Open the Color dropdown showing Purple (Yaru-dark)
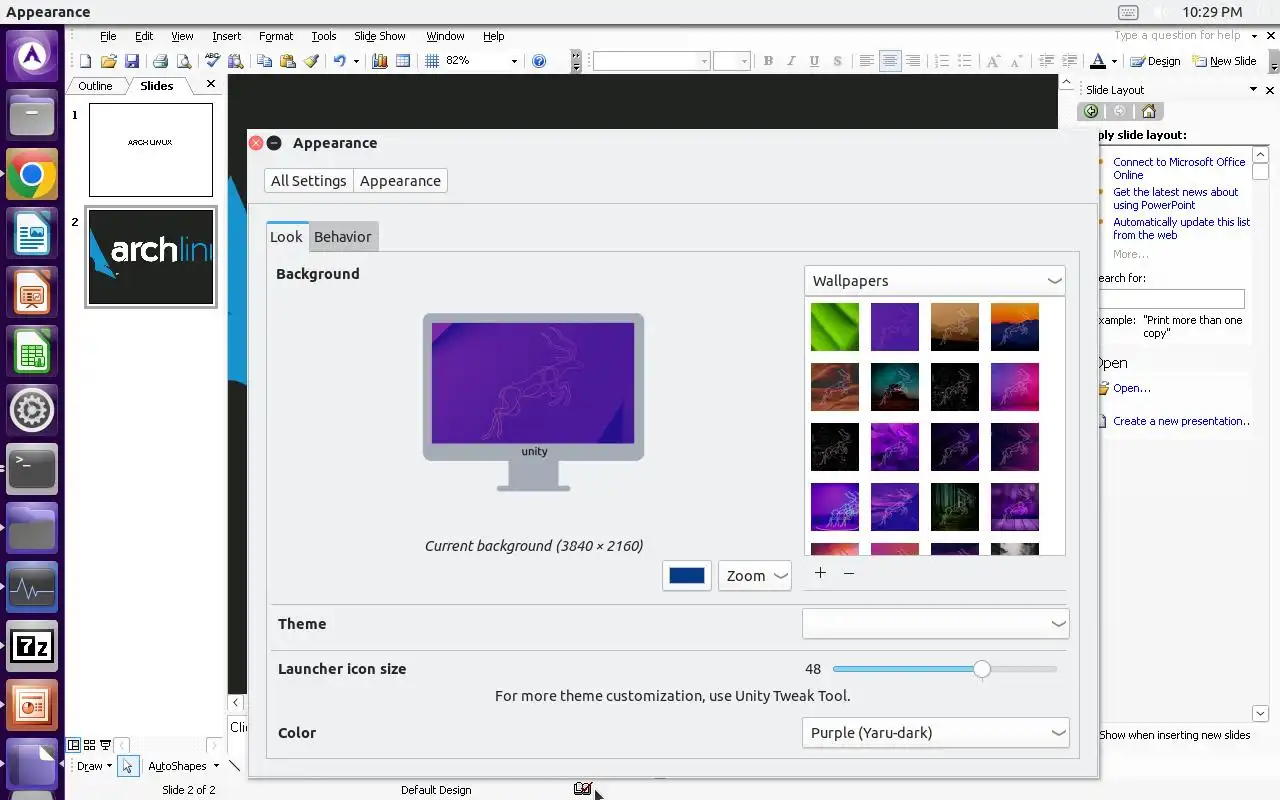The height and width of the screenshot is (800, 1280). (936, 733)
